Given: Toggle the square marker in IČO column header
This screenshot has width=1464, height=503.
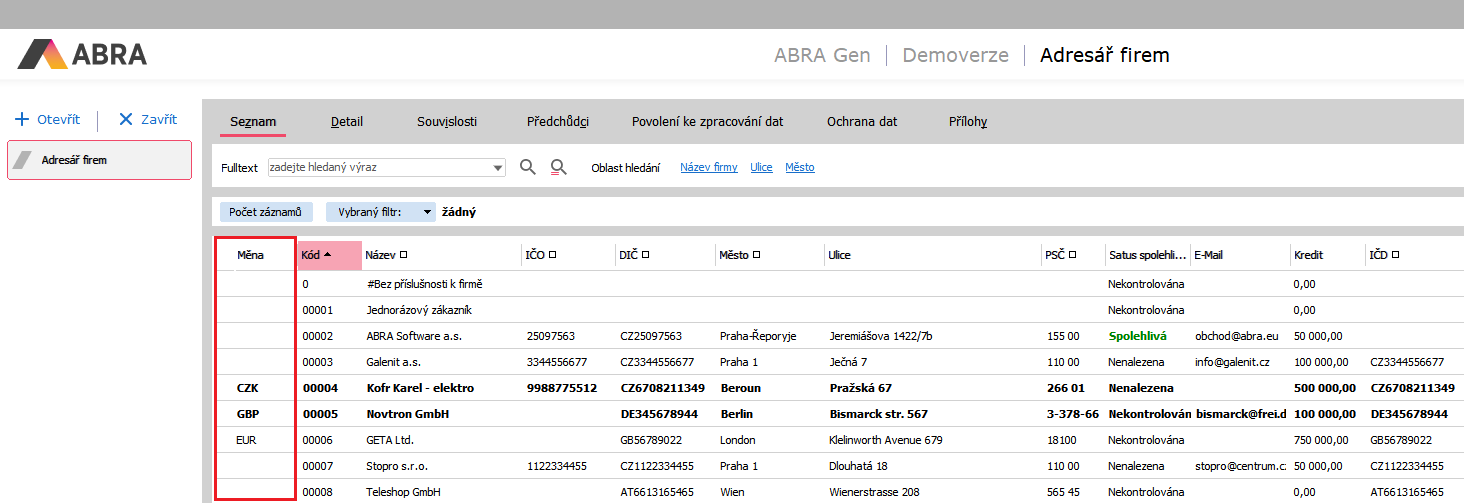Looking at the screenshot, I should tap(552, 255).
